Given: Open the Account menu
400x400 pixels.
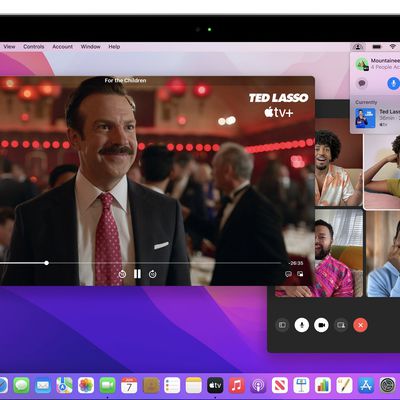Looking at the screenshot, I should (62, 47).
